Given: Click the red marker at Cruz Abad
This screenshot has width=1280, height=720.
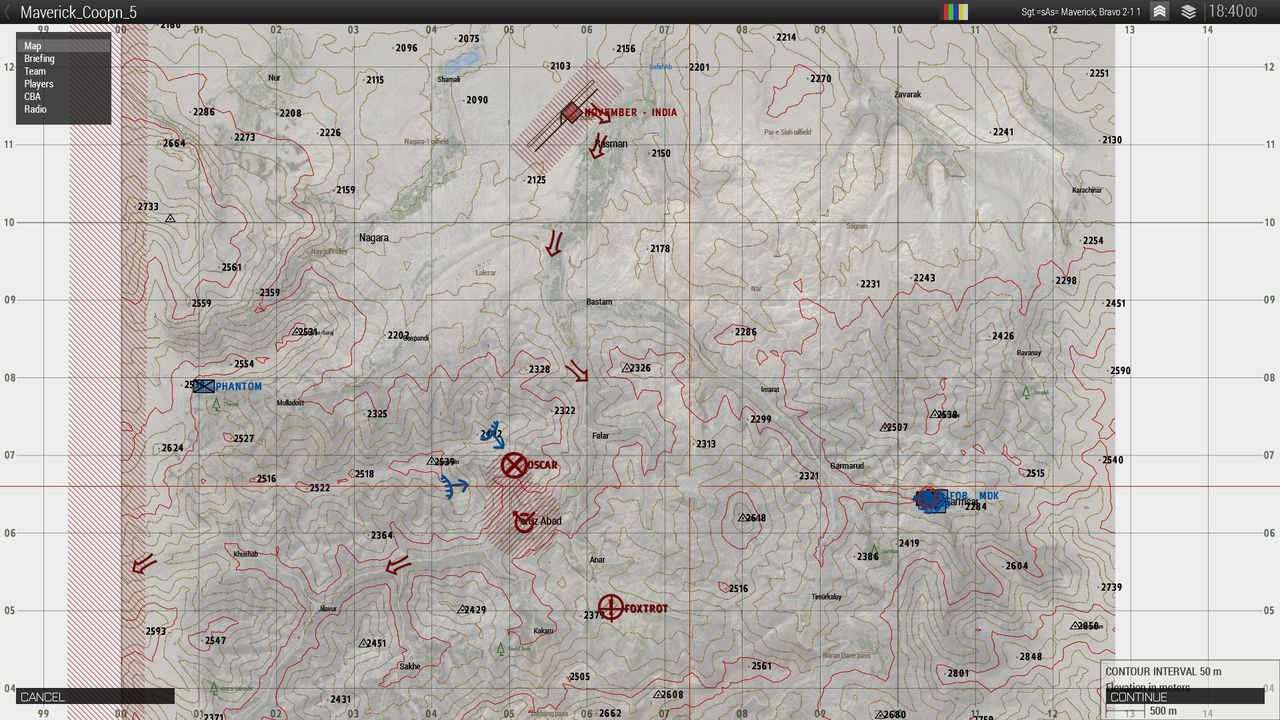Looking at the screenshot, I should 523,521.
